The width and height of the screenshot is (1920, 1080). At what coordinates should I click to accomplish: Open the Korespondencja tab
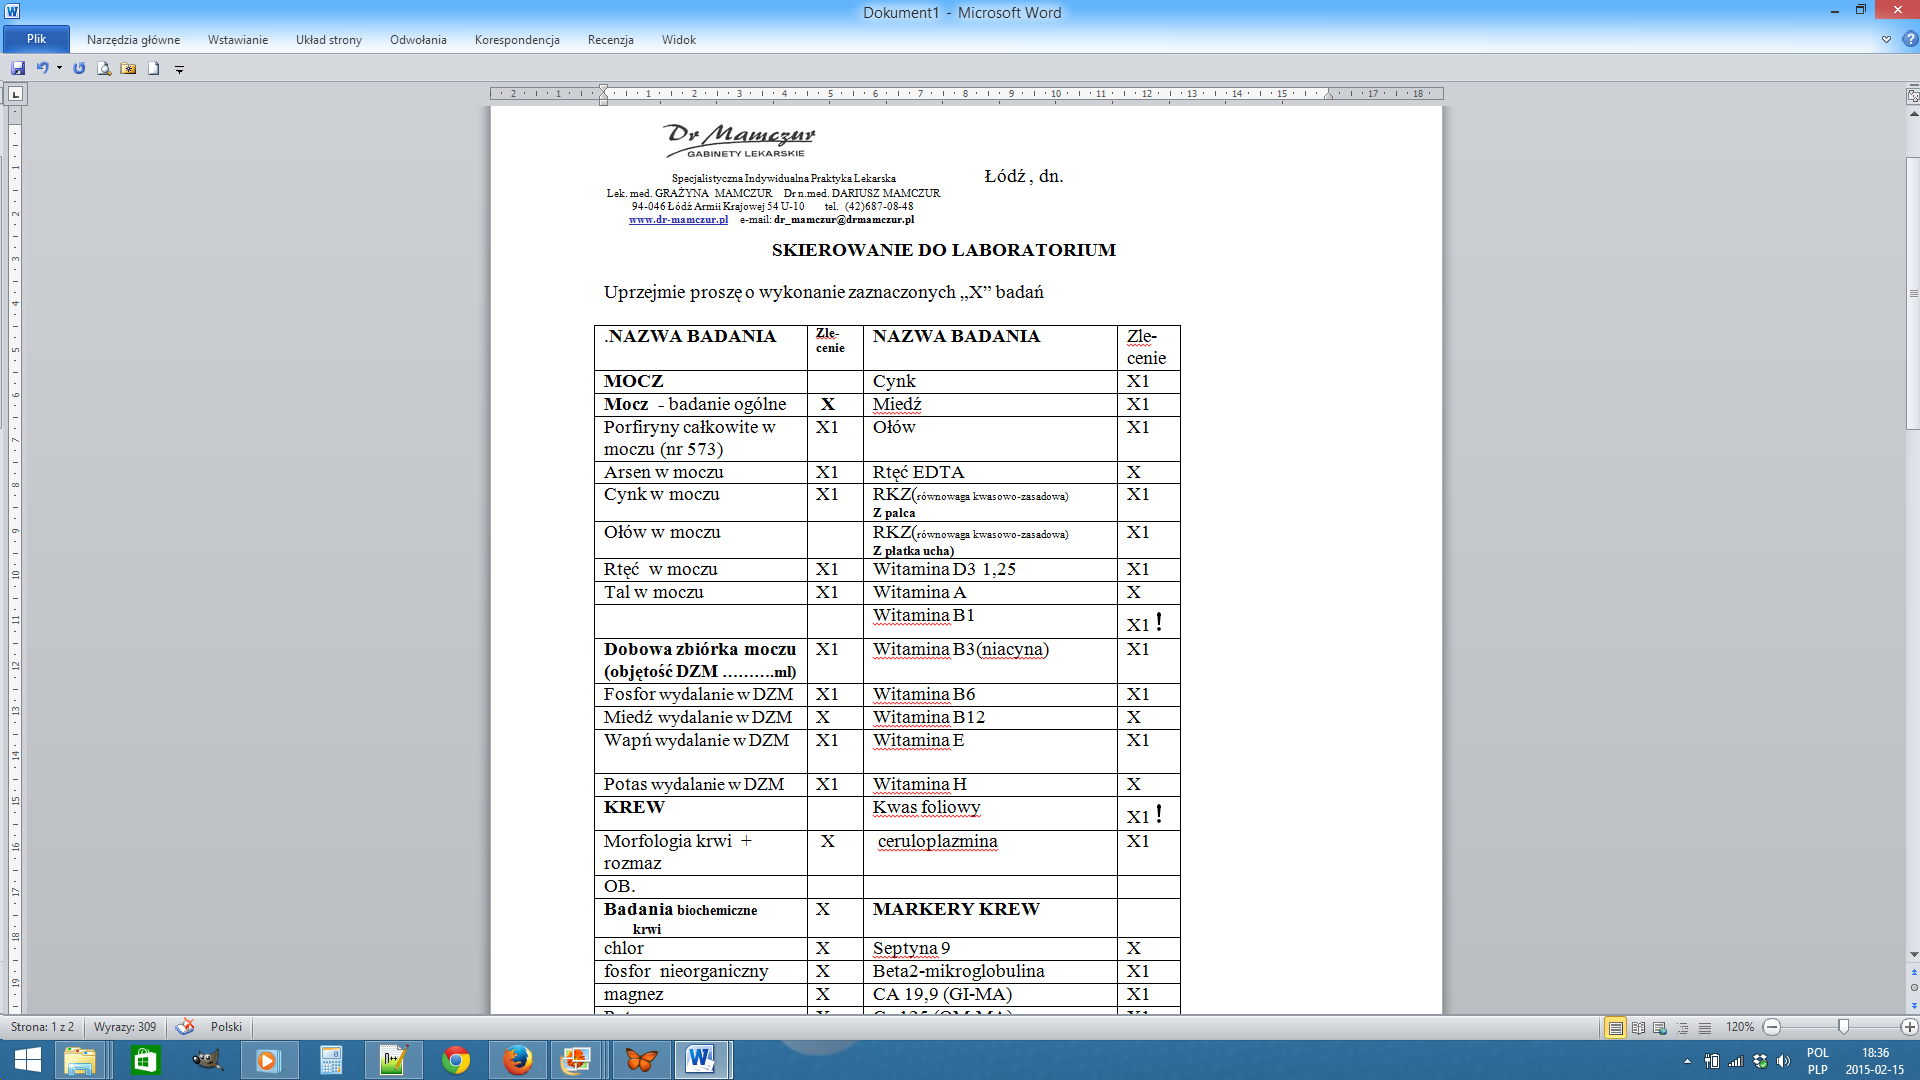[x=517, y=40]
